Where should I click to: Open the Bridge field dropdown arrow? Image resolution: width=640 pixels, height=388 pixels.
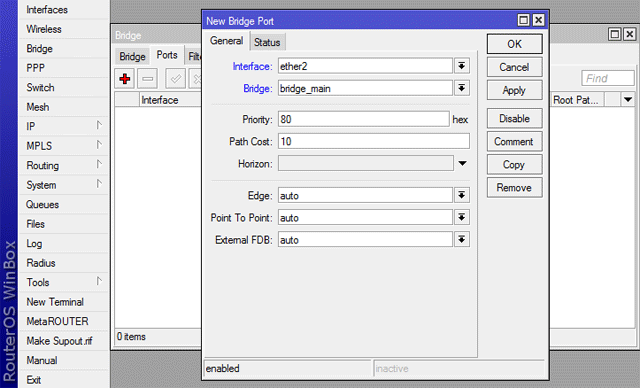coord(462,88)
